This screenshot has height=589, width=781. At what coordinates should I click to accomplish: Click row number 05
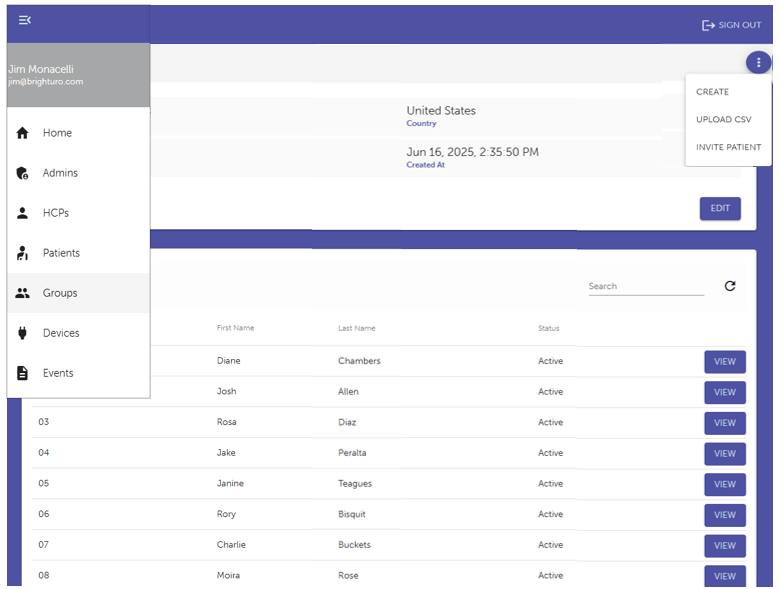[44, 483]
